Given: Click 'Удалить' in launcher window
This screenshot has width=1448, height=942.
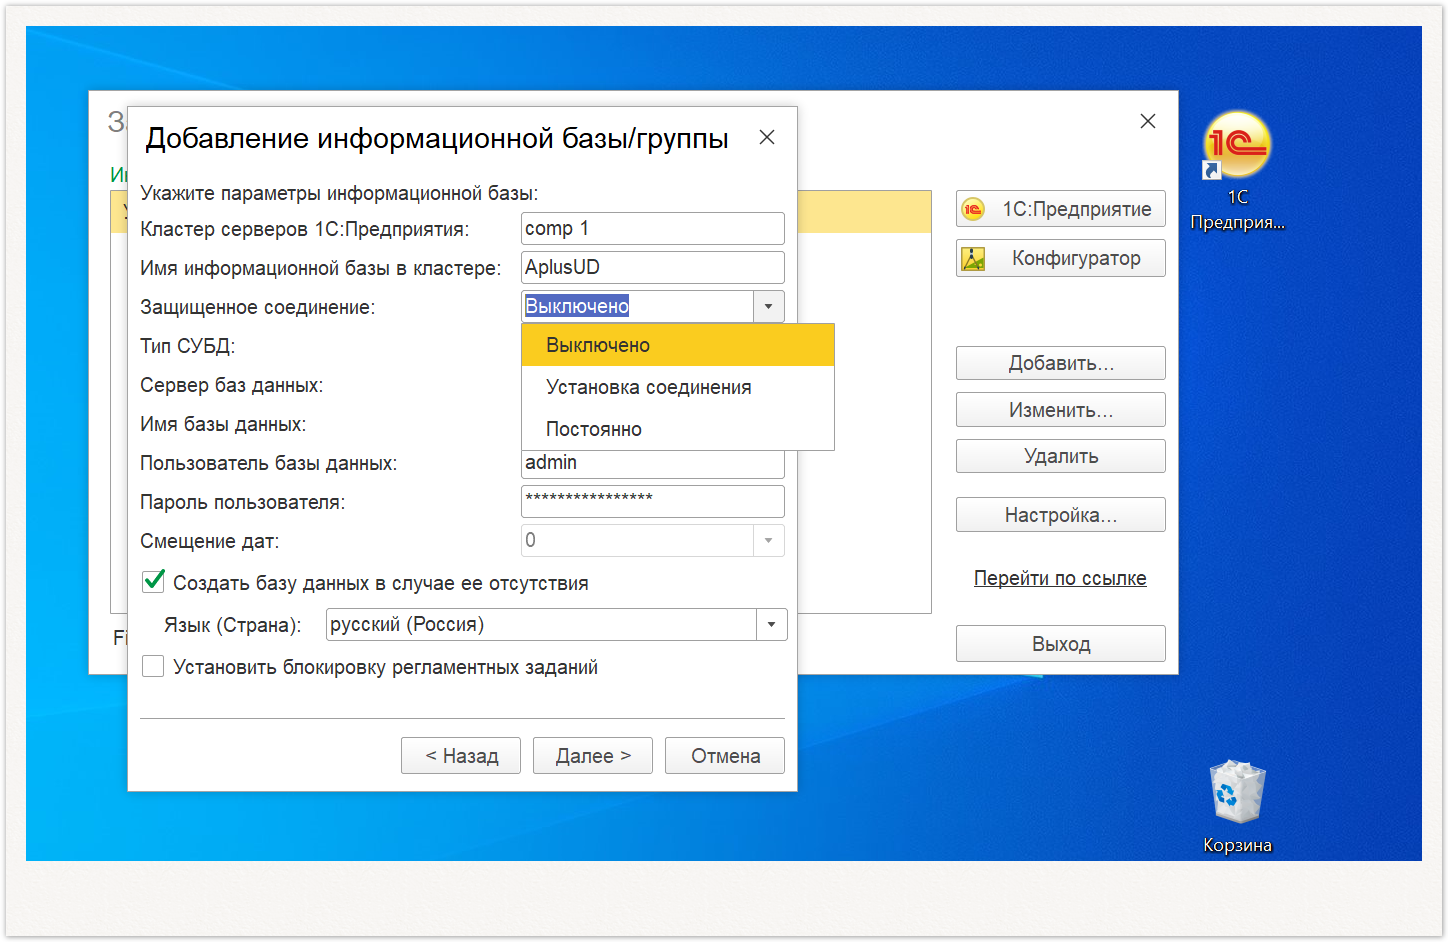Looking at the screenshot, I should pyautogui.click(x=1061, y=456).
